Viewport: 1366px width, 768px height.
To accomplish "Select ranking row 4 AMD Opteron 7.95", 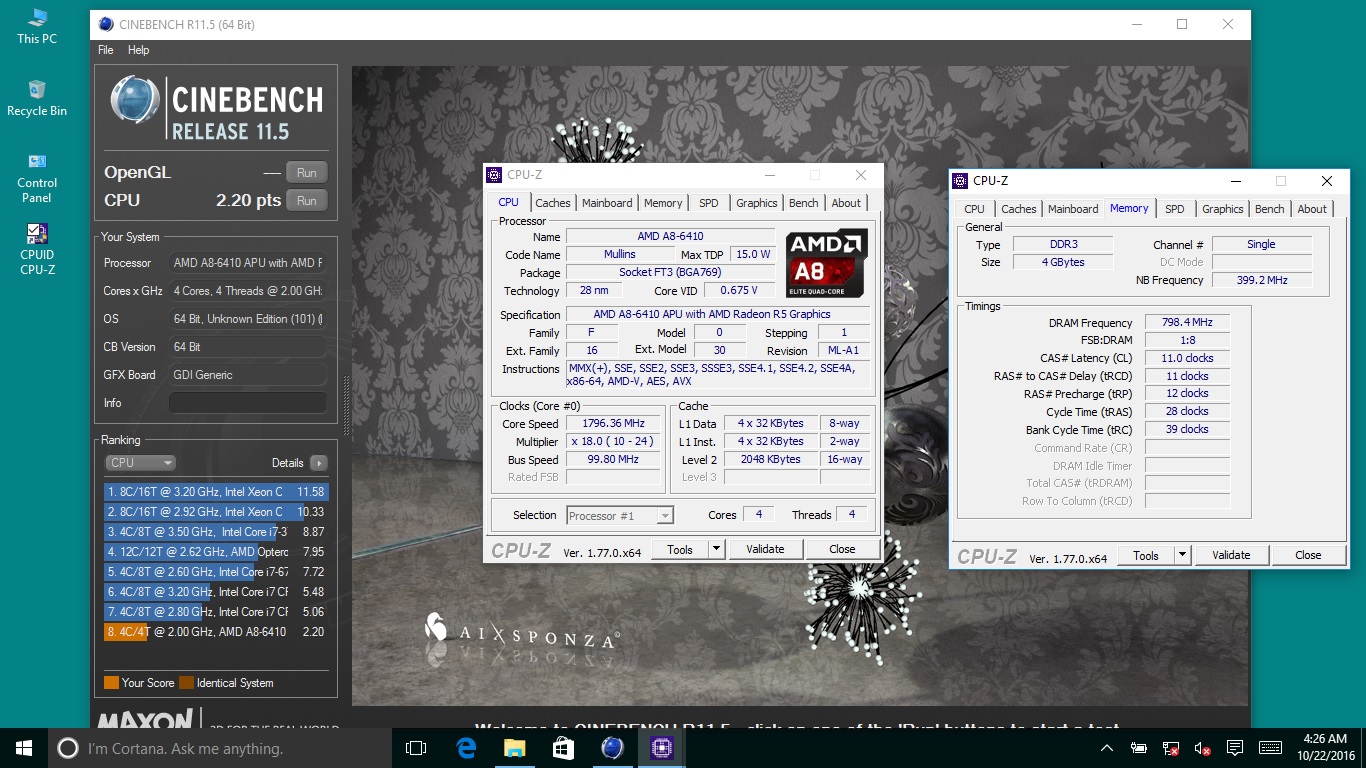I will (x=216, y=552).
